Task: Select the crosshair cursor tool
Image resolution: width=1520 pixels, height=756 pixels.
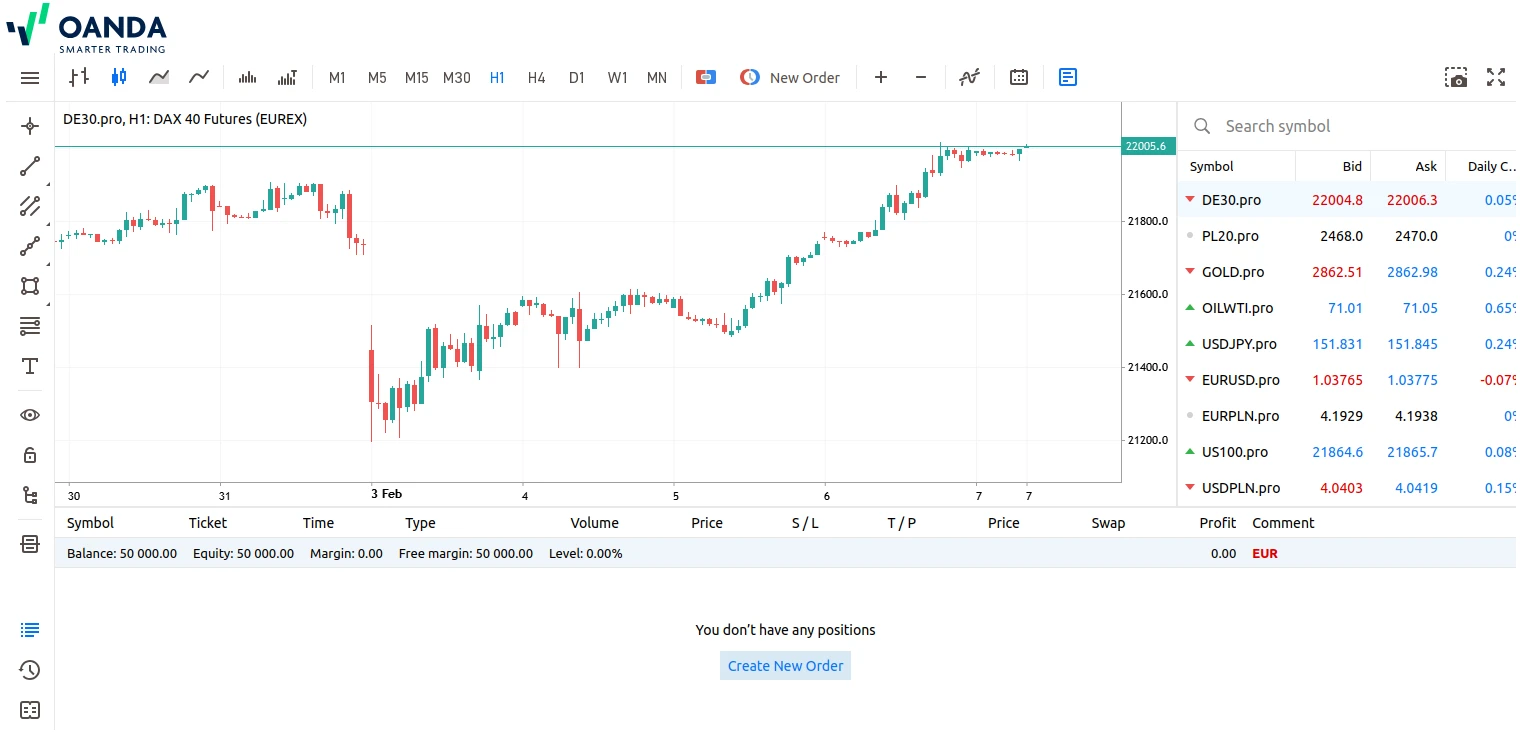Action: click(x=30, y=126)
